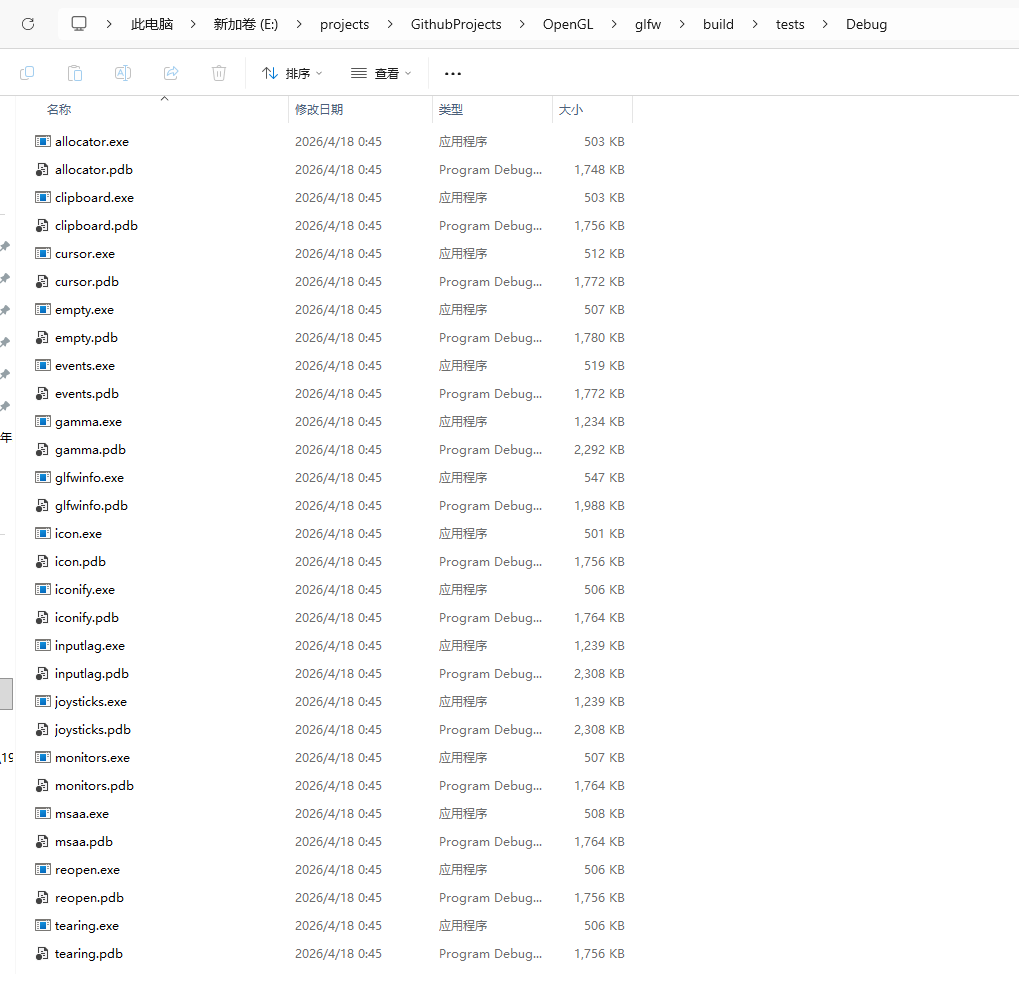1019x981 pixels.
Task: Expand chevron after glfw in breadcrumb
Action: [x=682, y=24]
